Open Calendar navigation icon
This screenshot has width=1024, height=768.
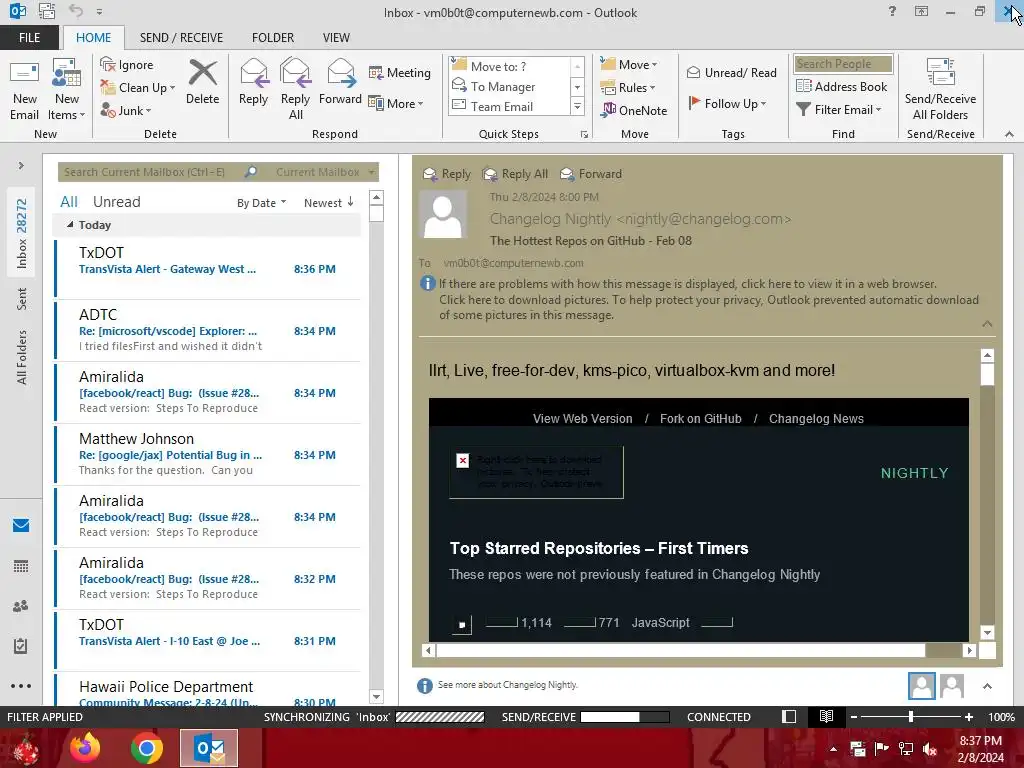click(21, 566)
